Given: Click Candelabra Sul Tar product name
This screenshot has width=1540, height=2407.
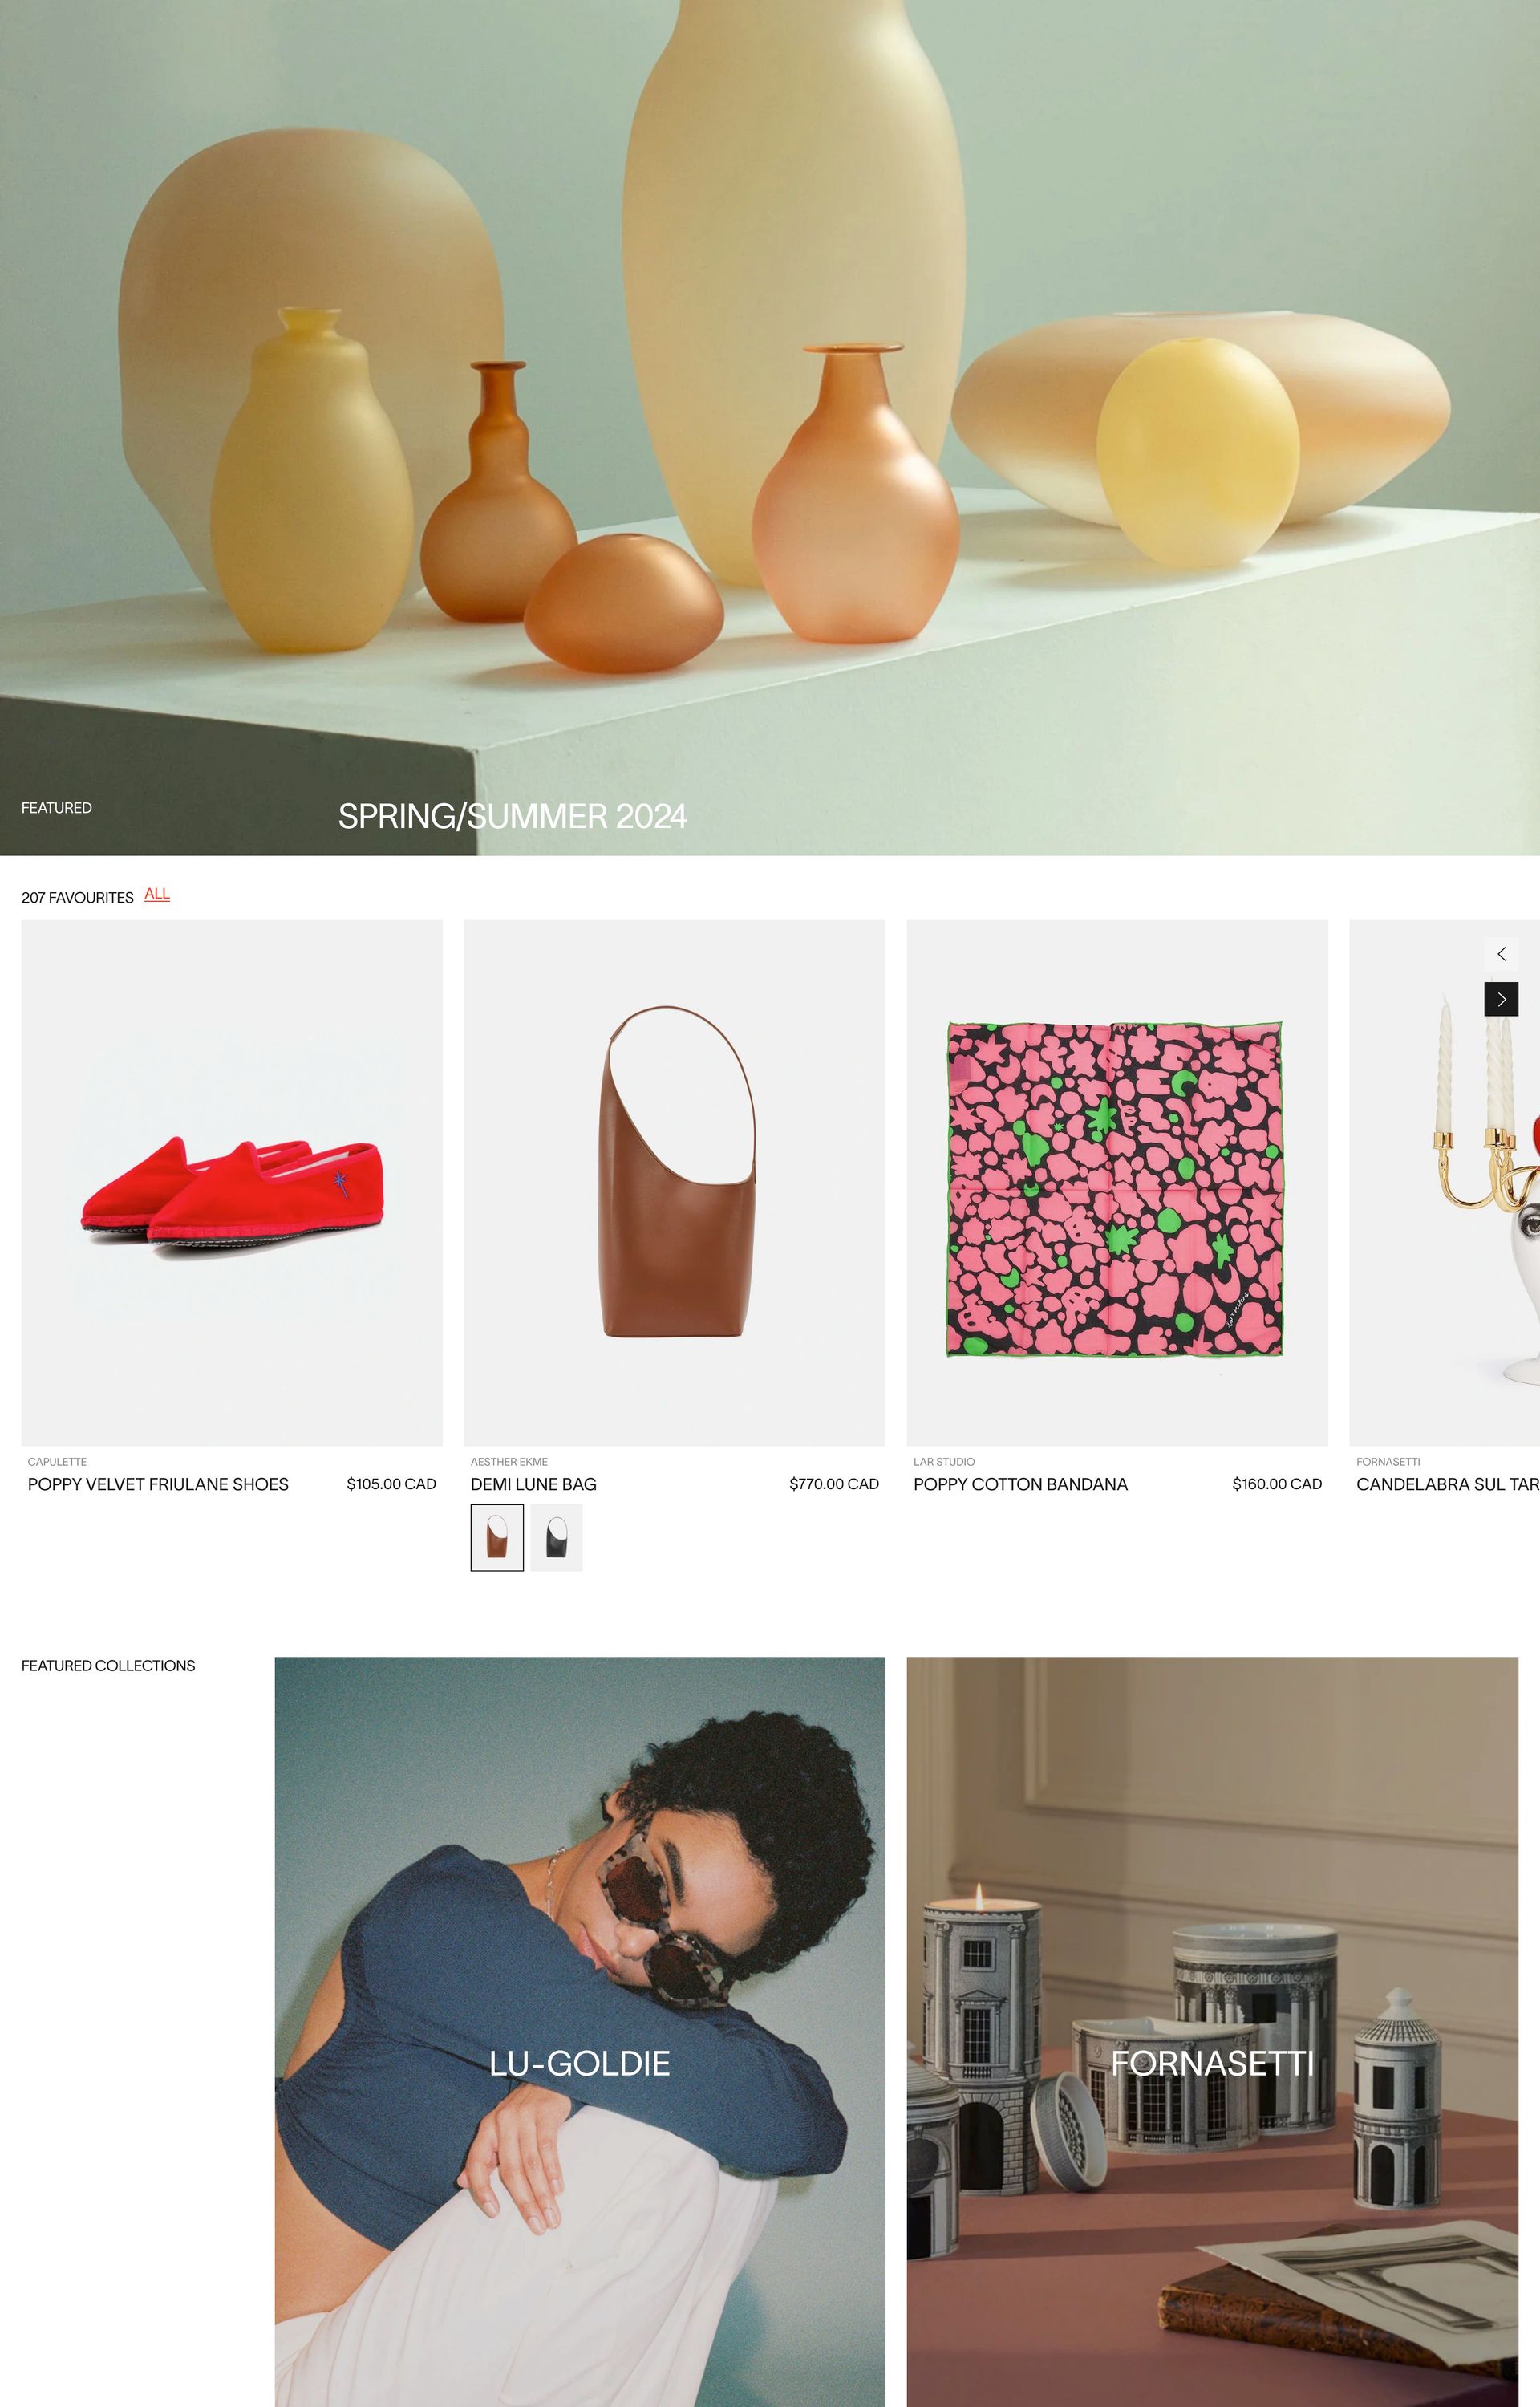Looking at the screenshot, I should pos(1448,1484).
